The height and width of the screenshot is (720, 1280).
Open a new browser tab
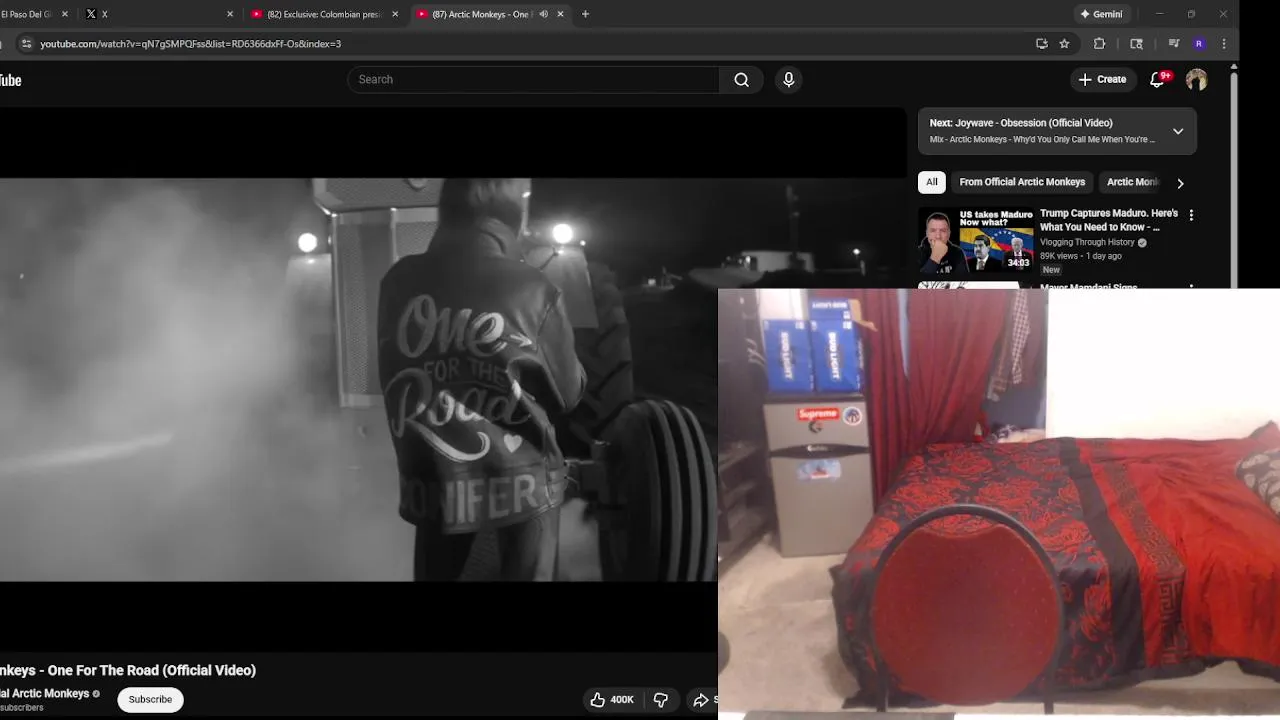(585, 14)
